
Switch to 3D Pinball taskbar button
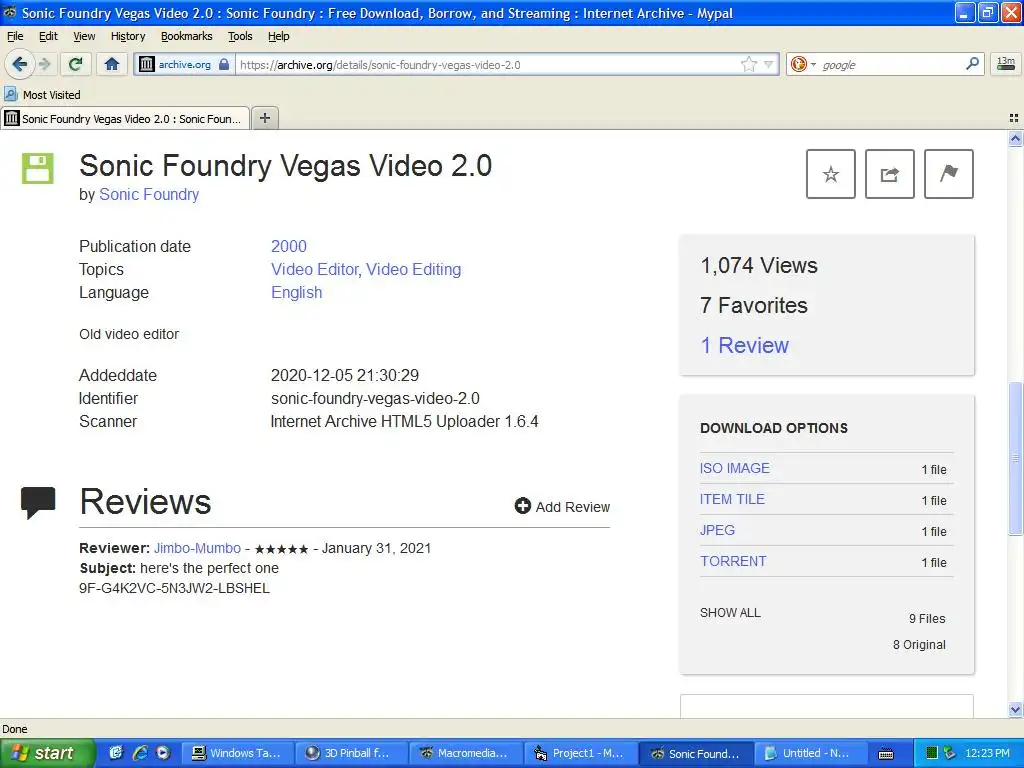[351, 753]
